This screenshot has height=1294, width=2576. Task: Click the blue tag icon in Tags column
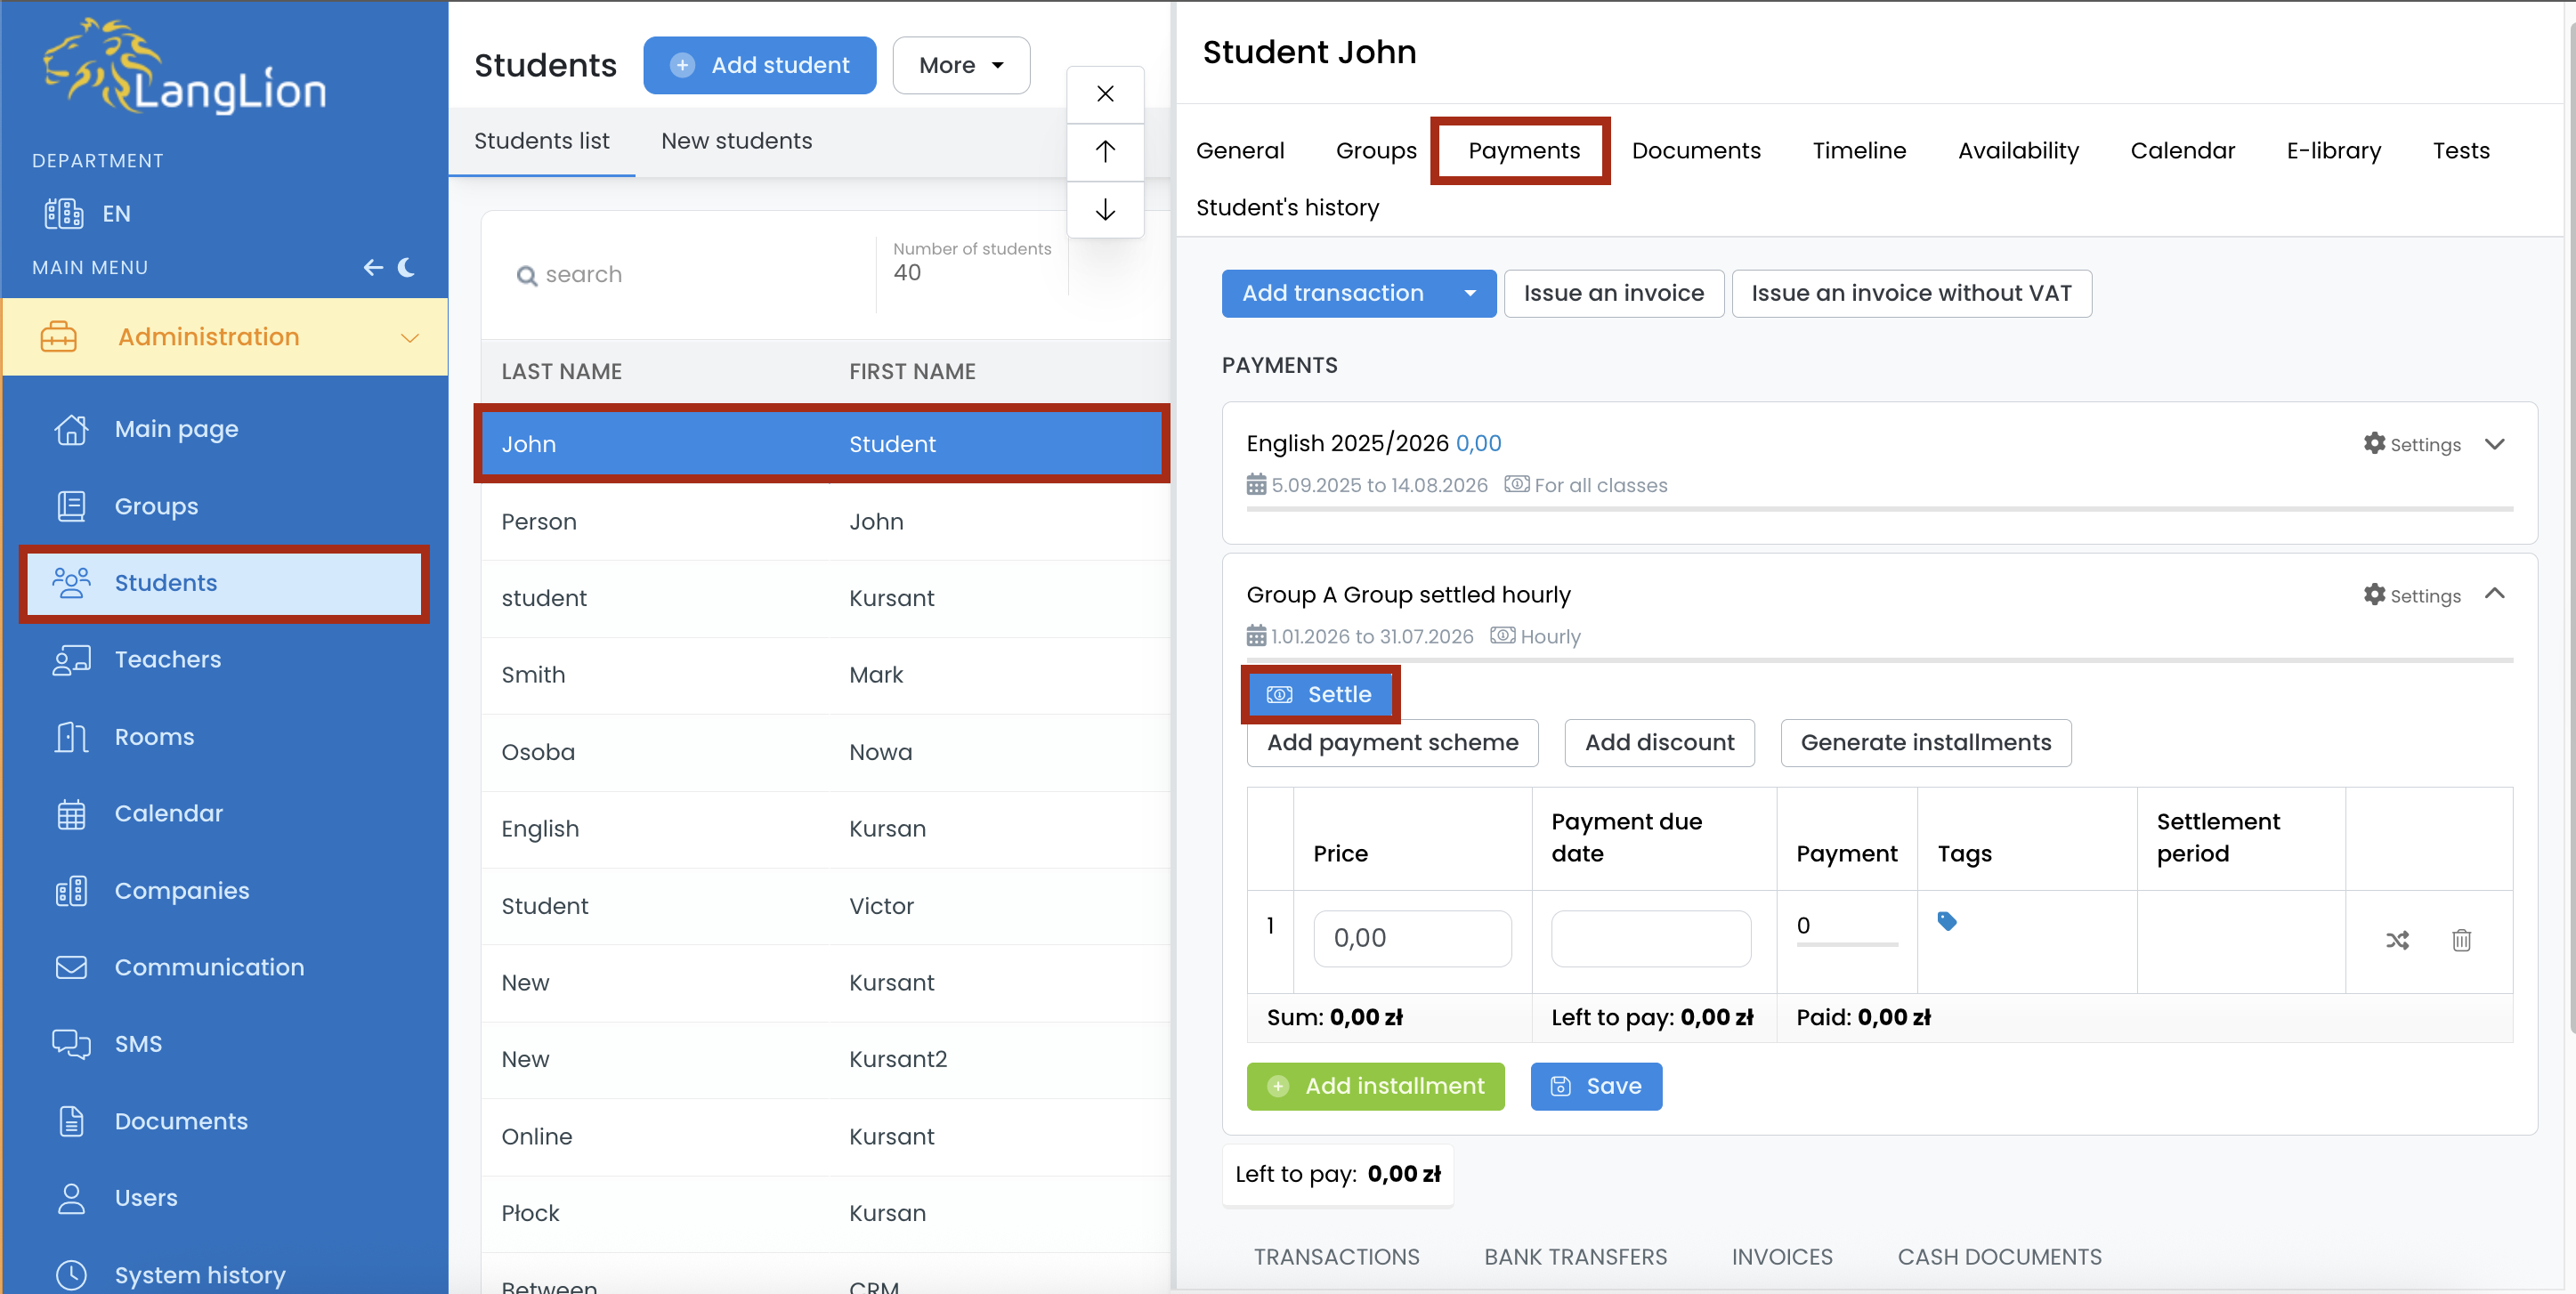(x=1946, y=921)
